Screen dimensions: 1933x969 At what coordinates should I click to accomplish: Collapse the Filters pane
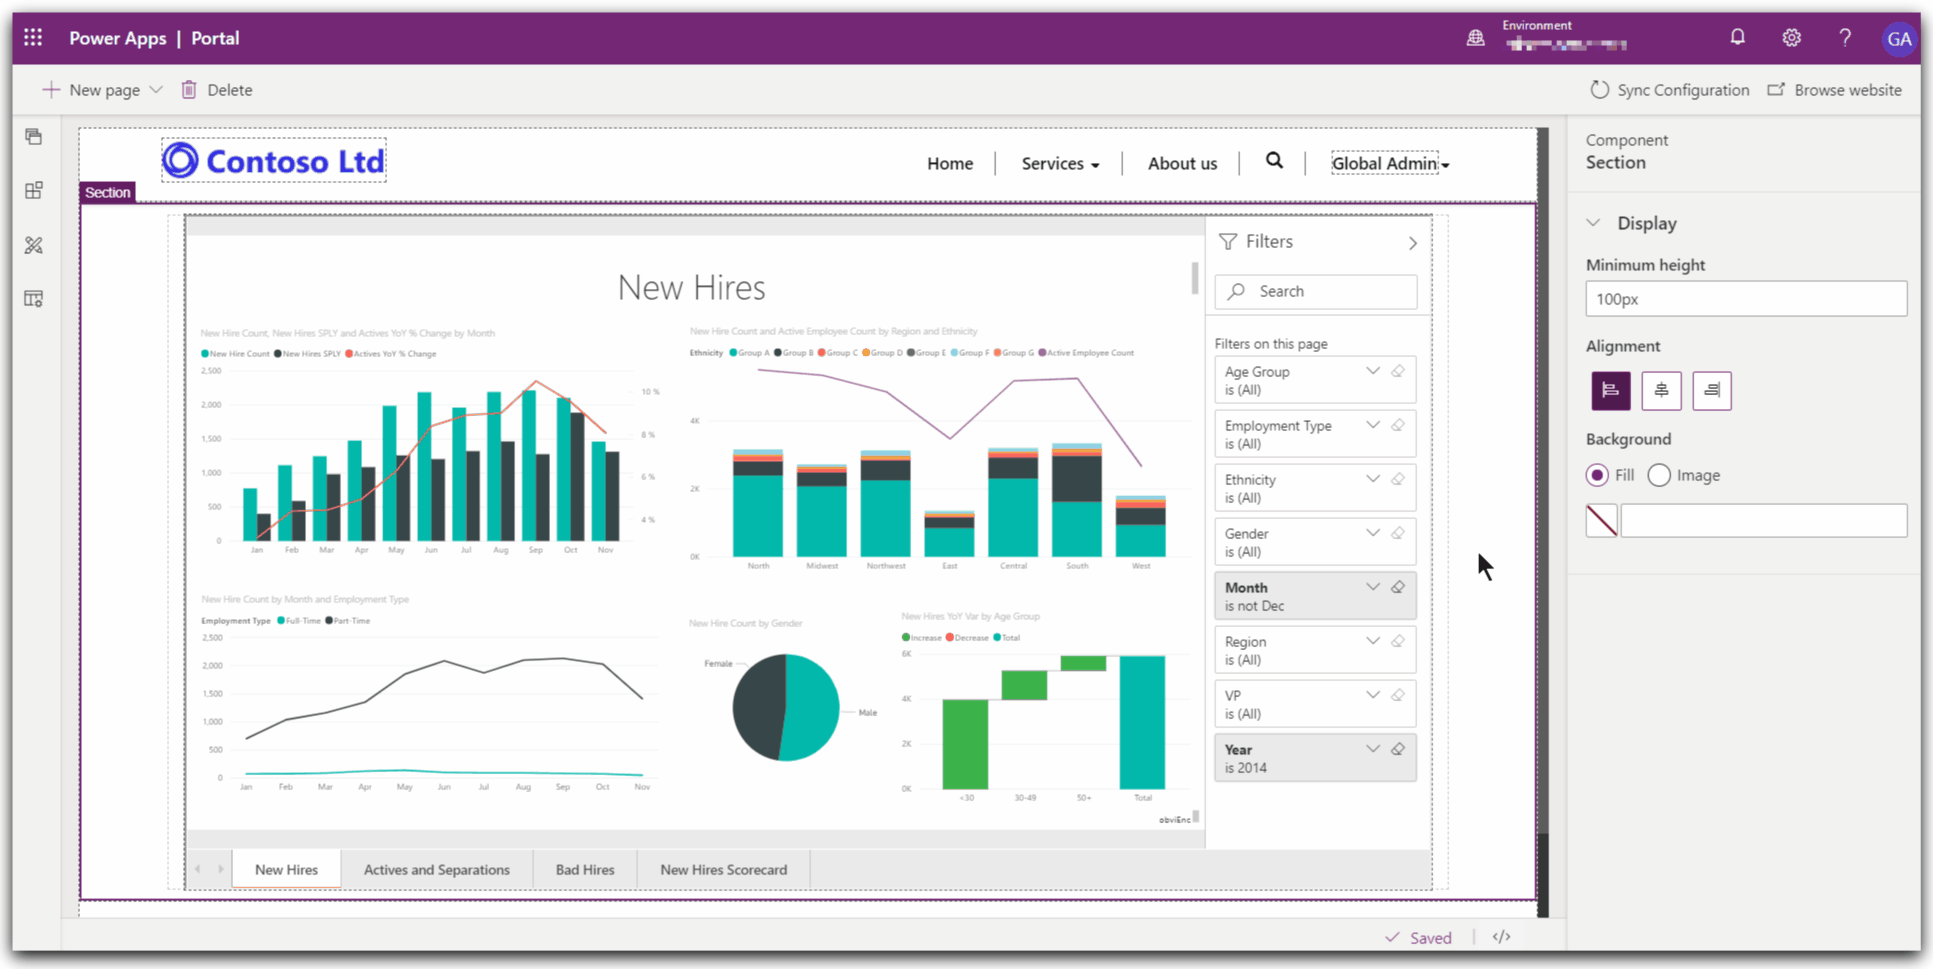1412,243
